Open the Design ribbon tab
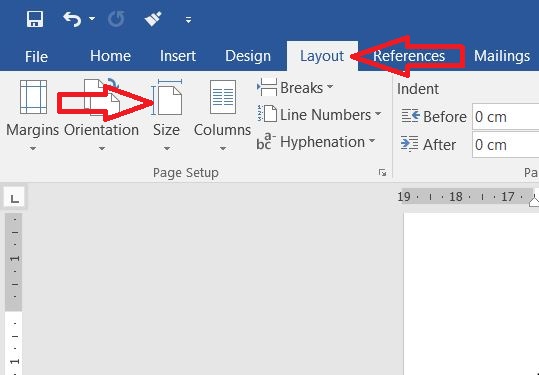Image resolution: width=539 pixels, height=375 pixels. point(248,56)
